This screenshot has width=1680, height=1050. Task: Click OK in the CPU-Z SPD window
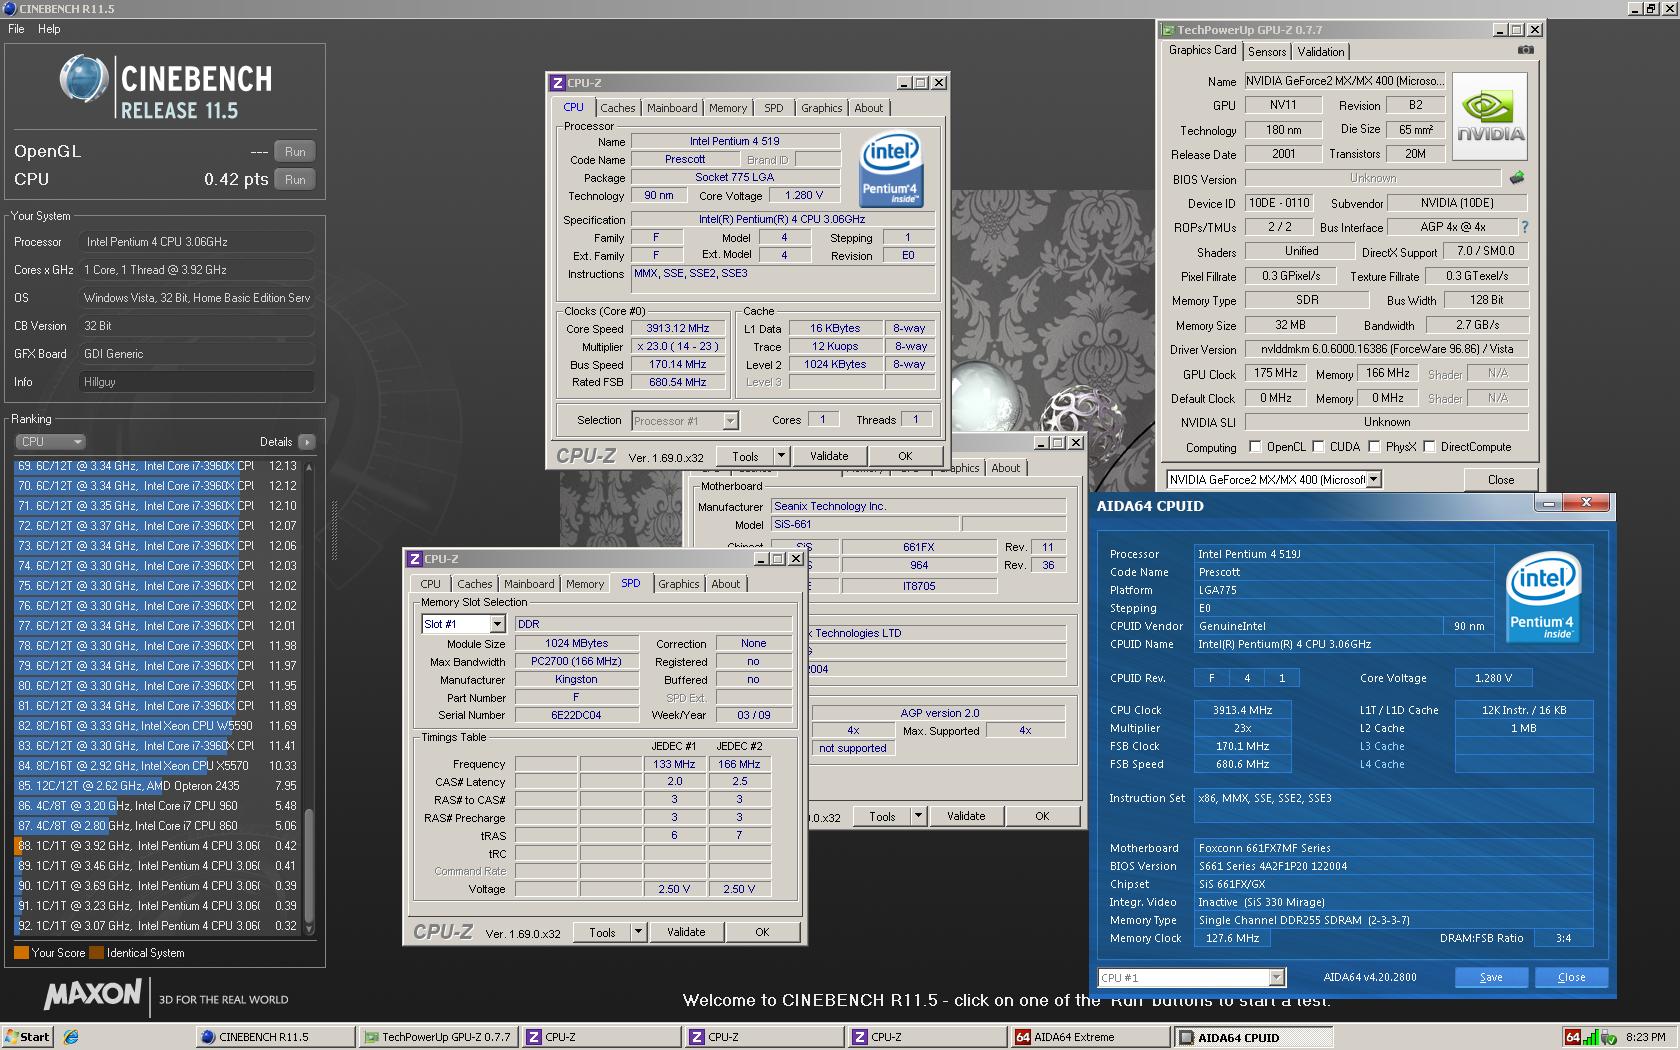click(x=762, y=932)
